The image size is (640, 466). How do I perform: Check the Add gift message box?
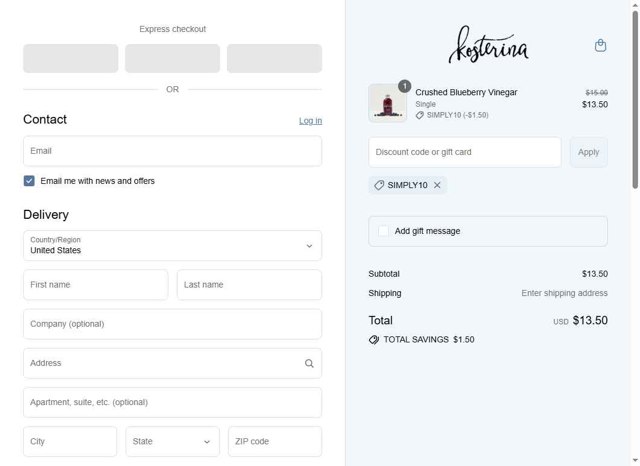(383, 231)
